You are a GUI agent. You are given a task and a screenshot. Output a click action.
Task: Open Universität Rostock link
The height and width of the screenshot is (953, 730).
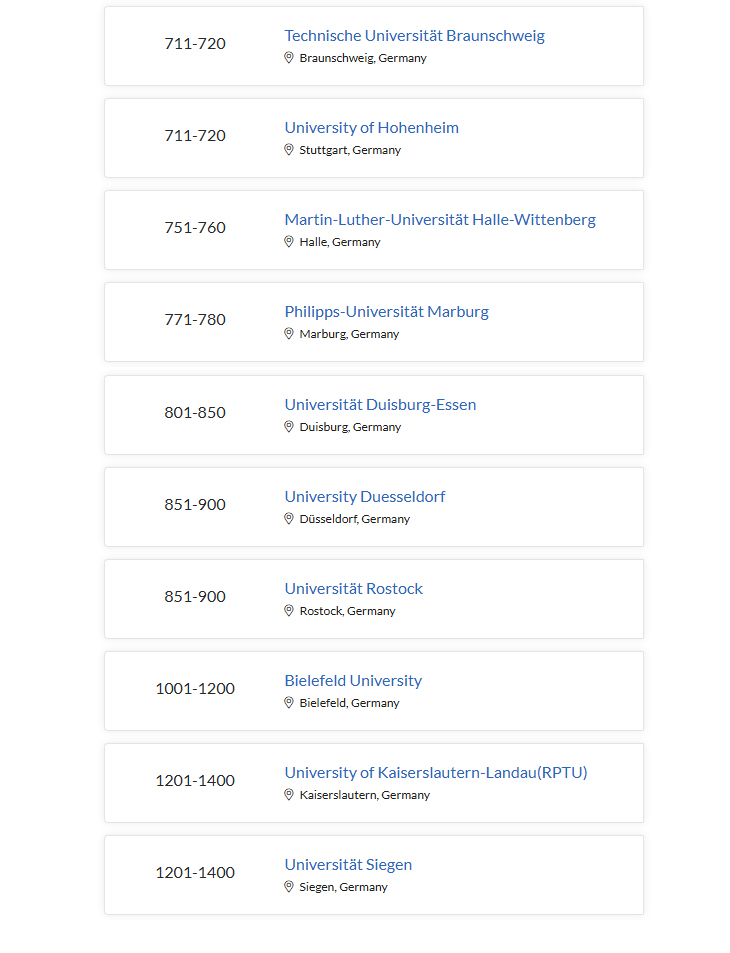353,589
